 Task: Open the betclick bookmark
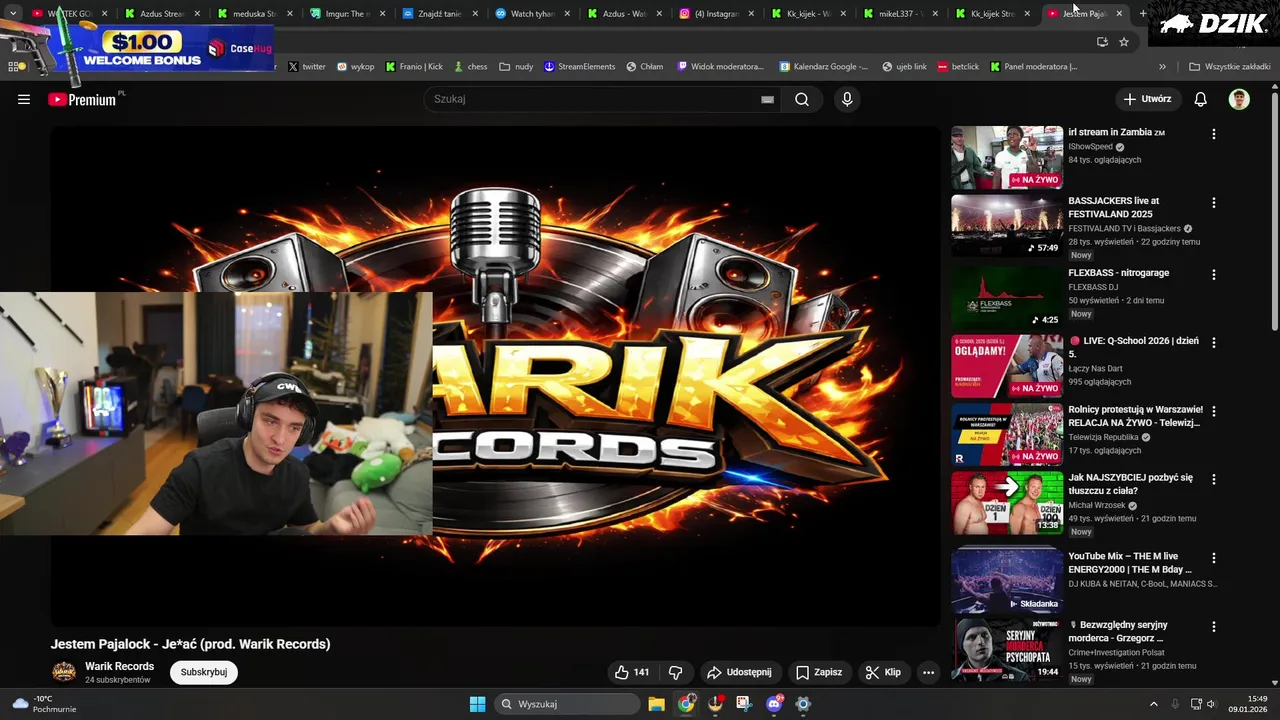click(x=958, y=67)
